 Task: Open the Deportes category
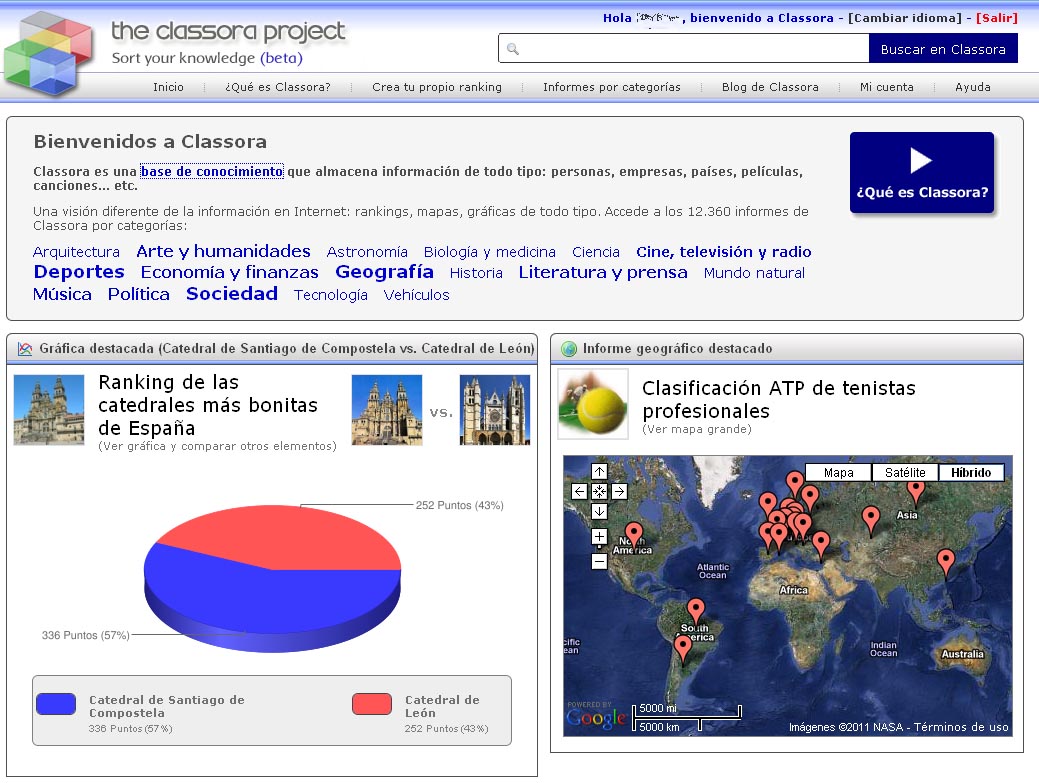[79, 272]
